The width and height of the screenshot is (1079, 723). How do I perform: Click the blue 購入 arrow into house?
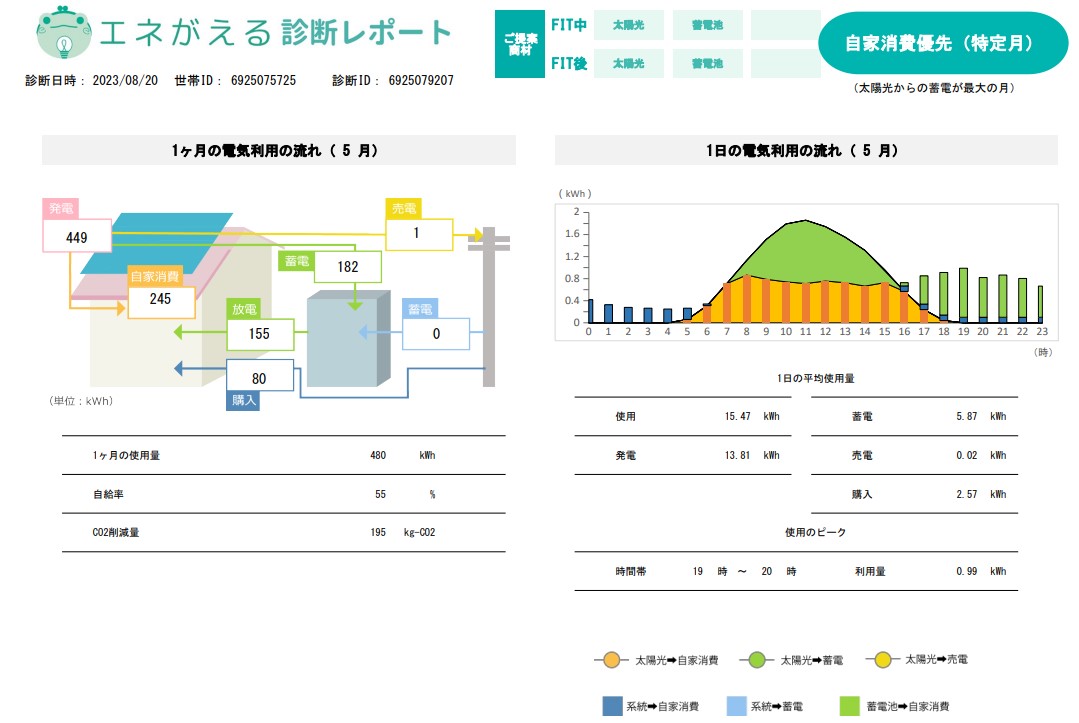tap(200, 369)
